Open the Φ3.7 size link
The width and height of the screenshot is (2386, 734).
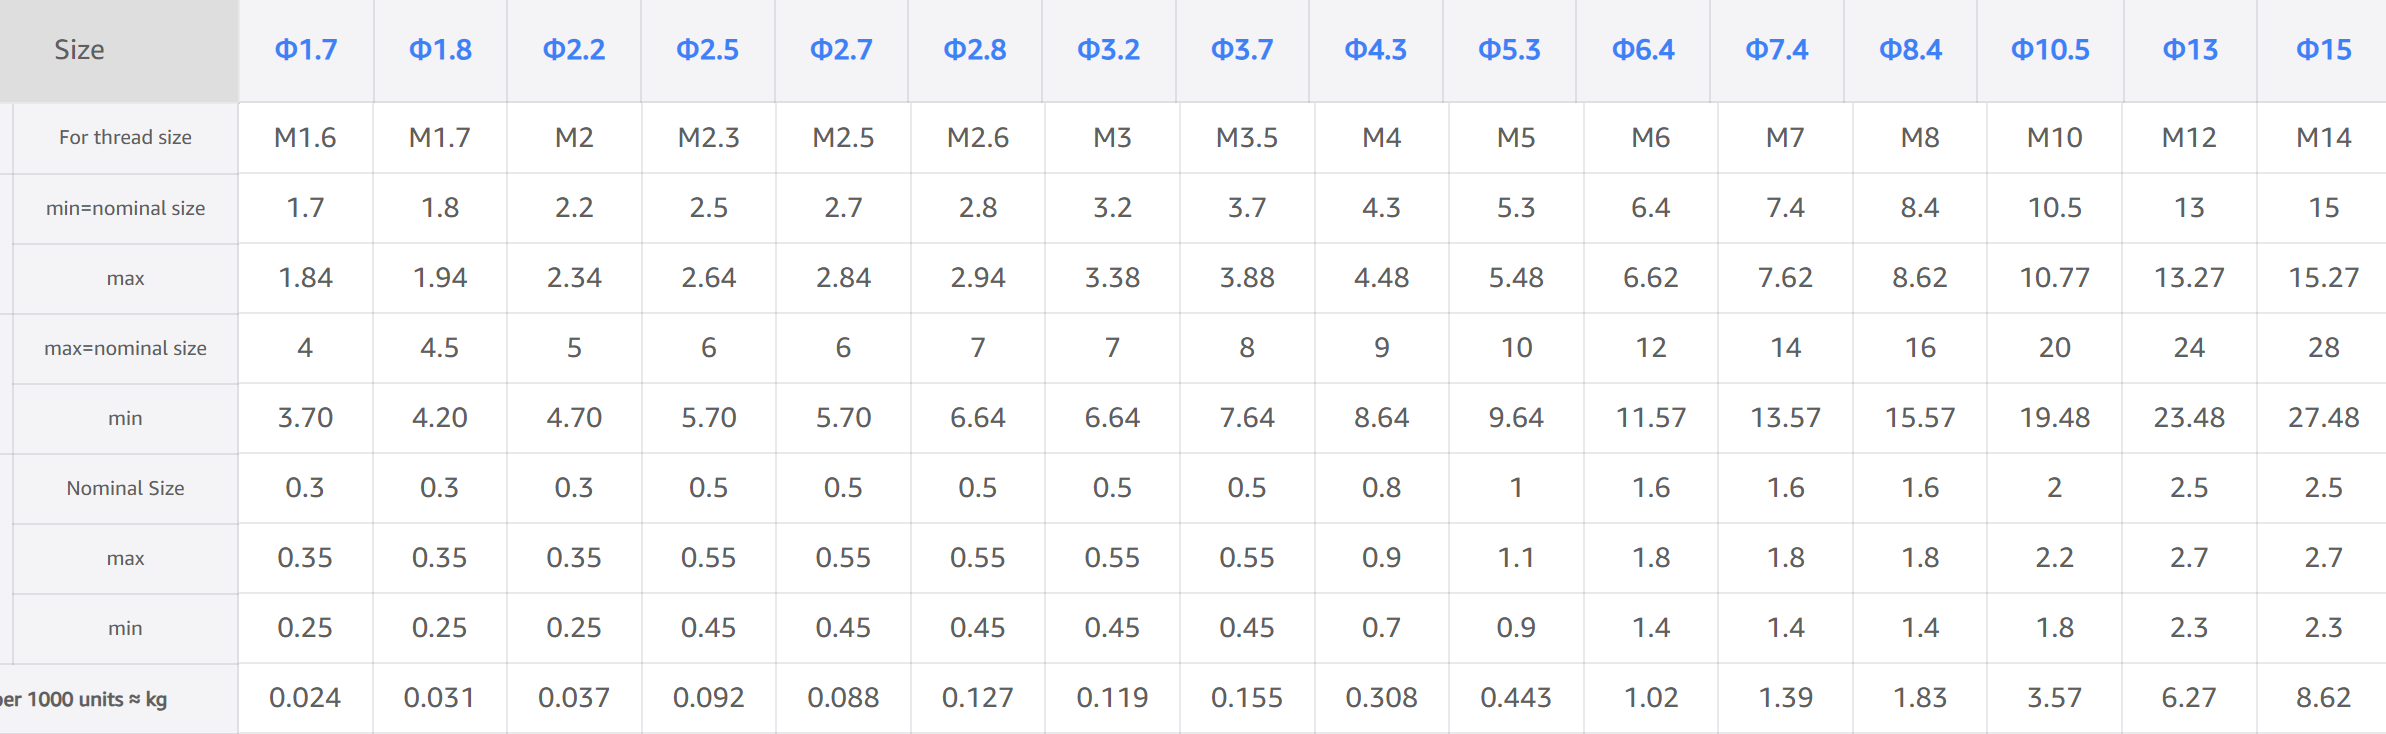[x=1242, y=50]
